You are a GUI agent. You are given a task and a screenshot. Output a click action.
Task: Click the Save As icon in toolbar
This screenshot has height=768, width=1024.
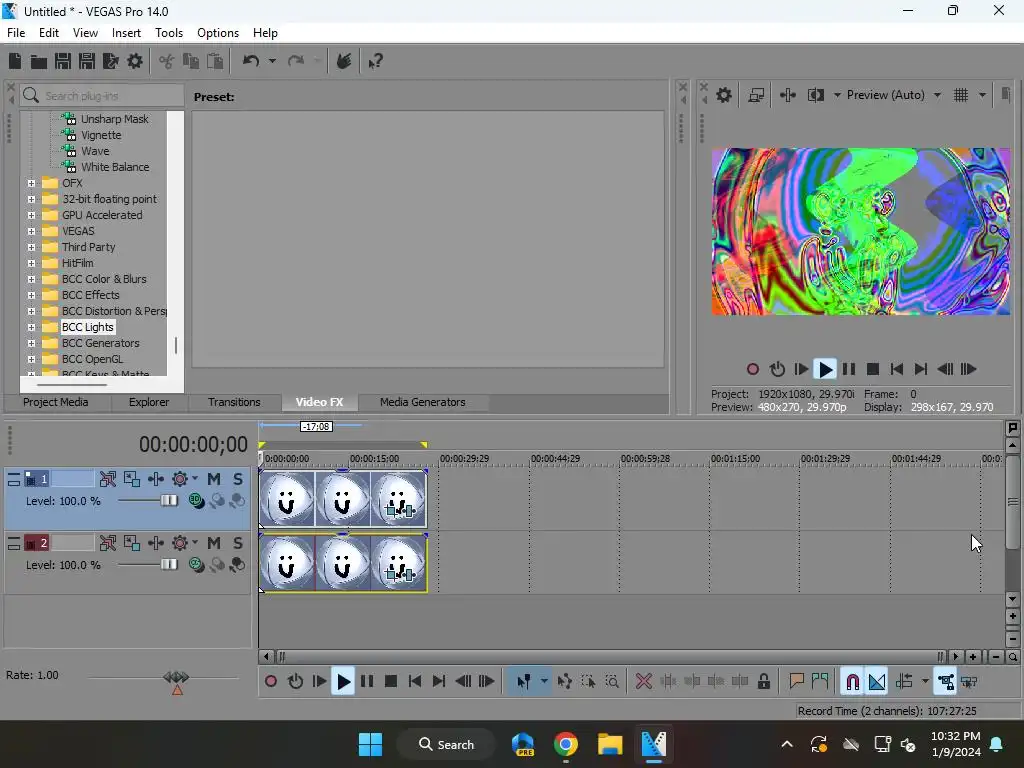[x=87, y=61]
